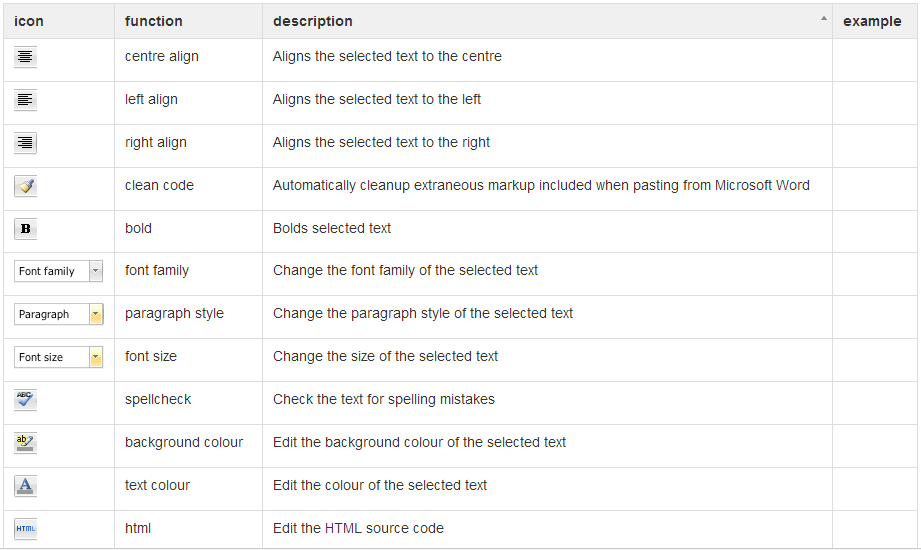Screen dimensions: 921x550
Task: Click the clean code brush icon
Action: pos(26,186)
